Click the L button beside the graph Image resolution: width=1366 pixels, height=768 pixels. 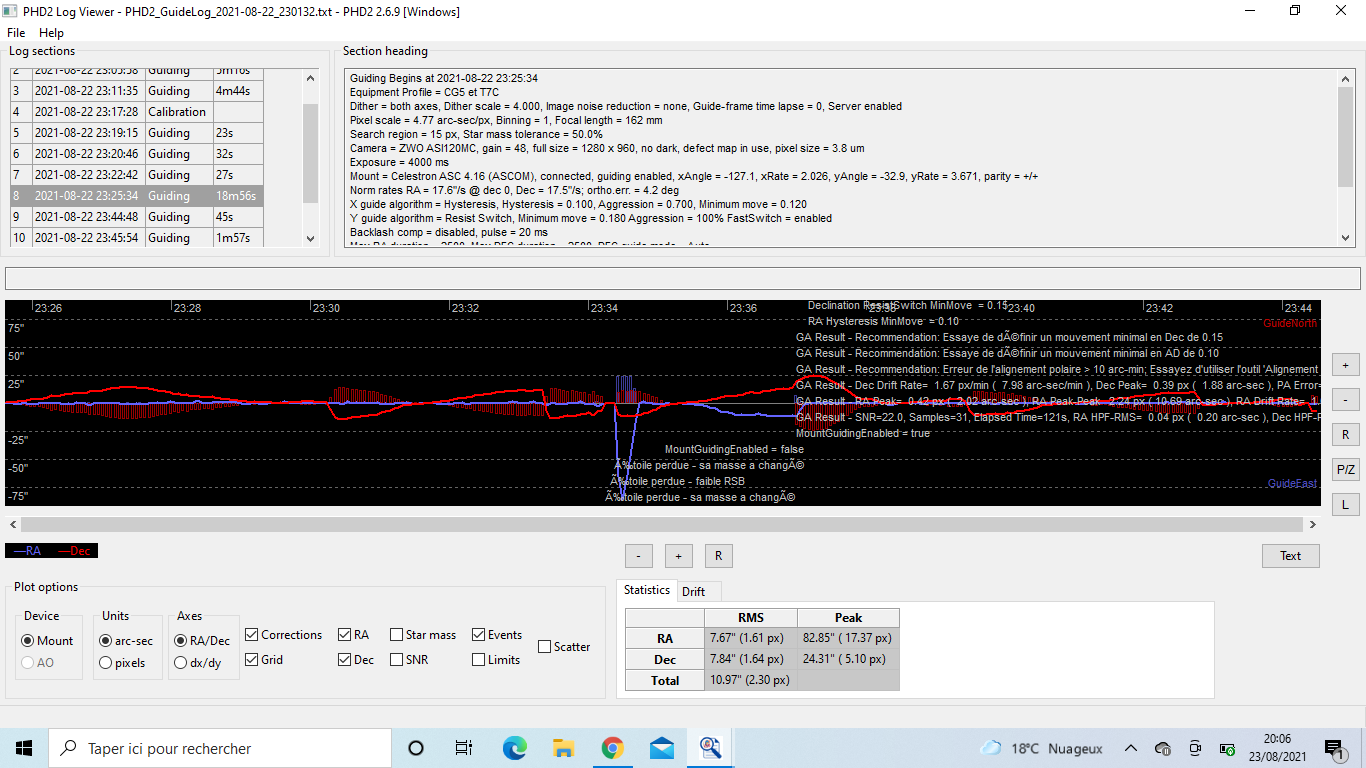point(1345,505)
